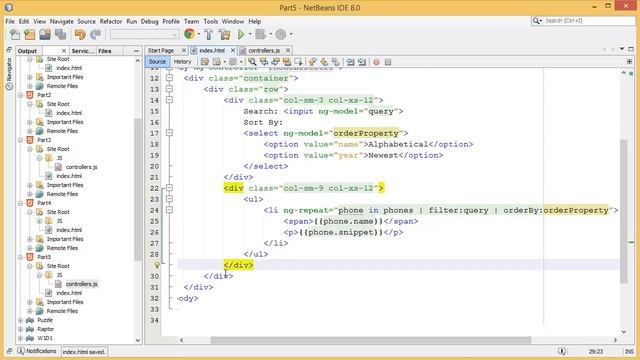The height and width of the screenshot is (360, 640).
Task: Click the Previous Bookmark editor icon
Action: tap(313, 62)
